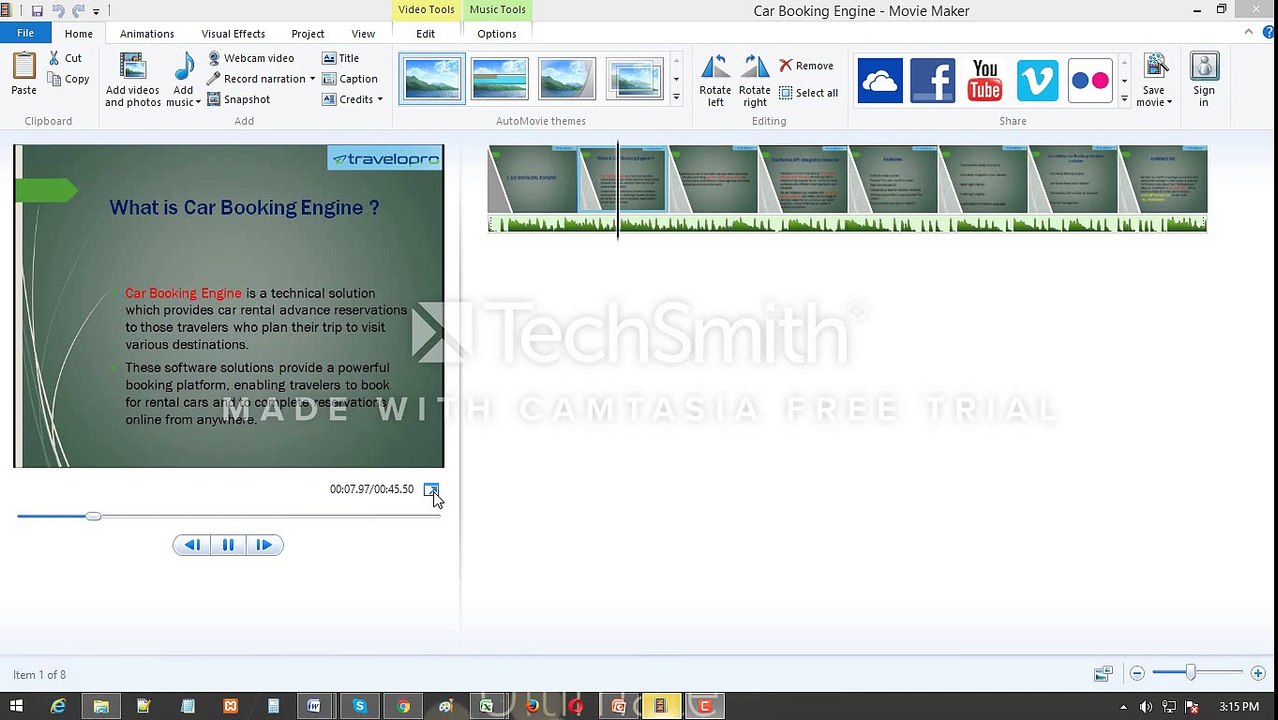Add a Title to the movie

tap(341, 58)
